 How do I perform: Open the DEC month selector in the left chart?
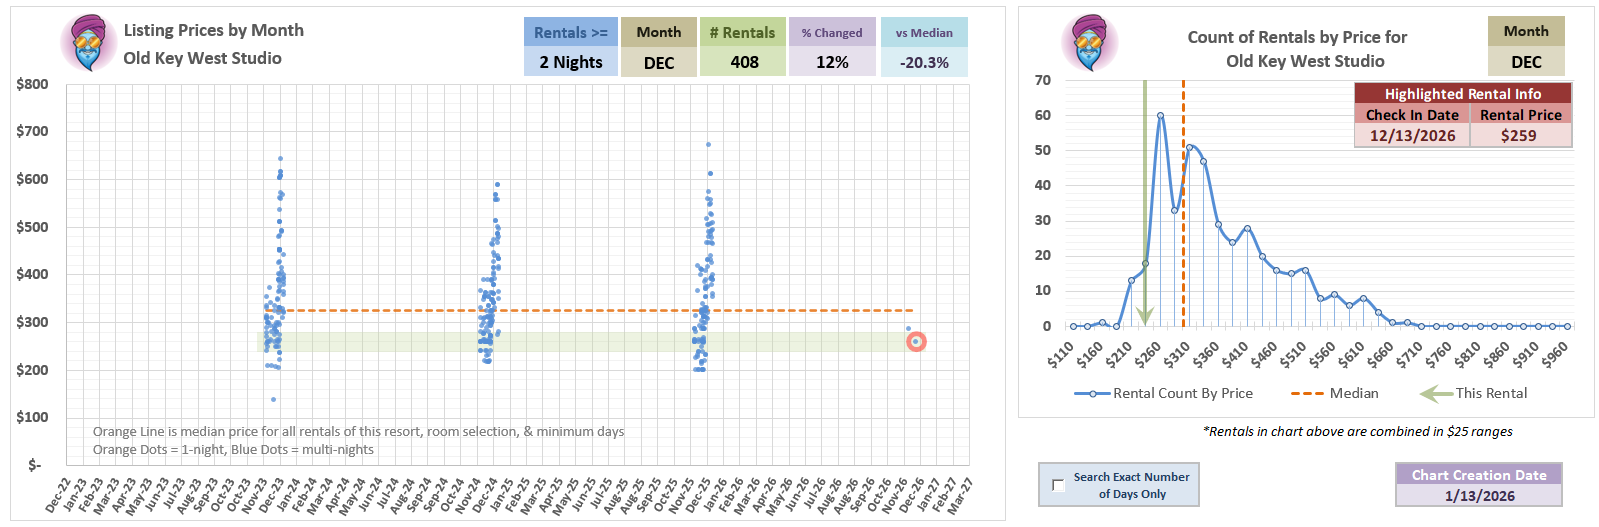tap(658, 62)
